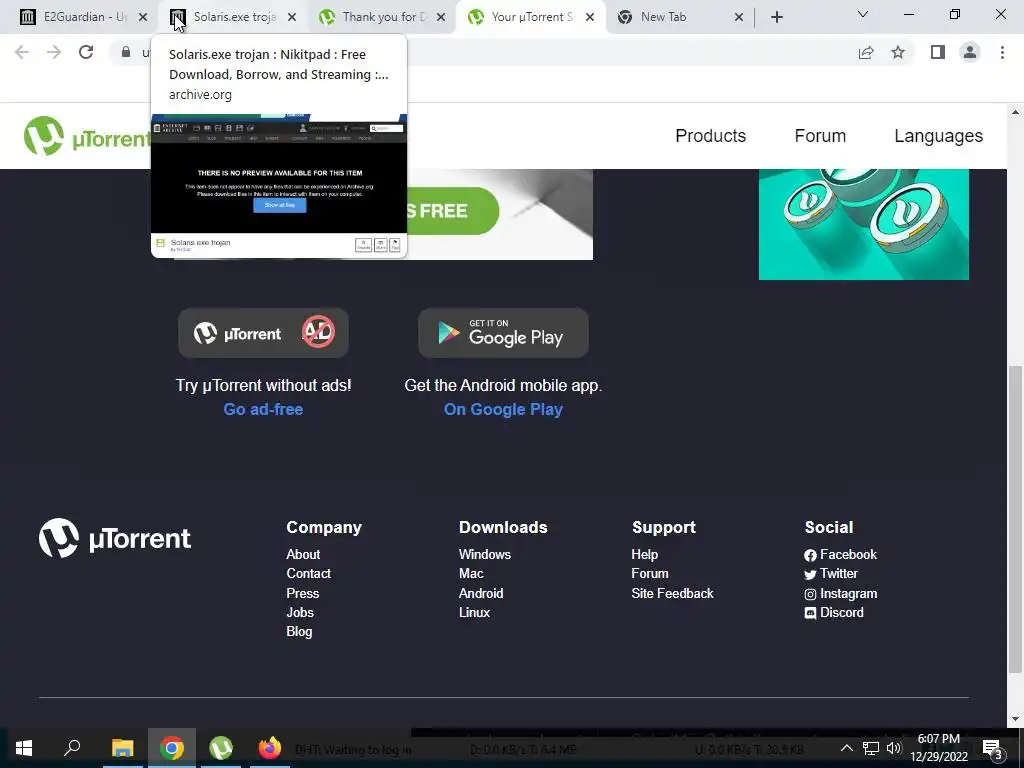Image resolution: width=1024 pixels, height=768 pixels.
Task: Bookmark this page with star
Action: pos(898,52)
